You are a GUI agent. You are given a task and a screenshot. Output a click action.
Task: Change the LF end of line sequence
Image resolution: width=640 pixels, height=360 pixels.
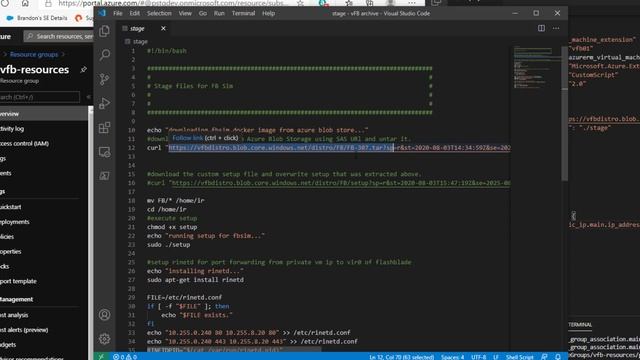496,357
